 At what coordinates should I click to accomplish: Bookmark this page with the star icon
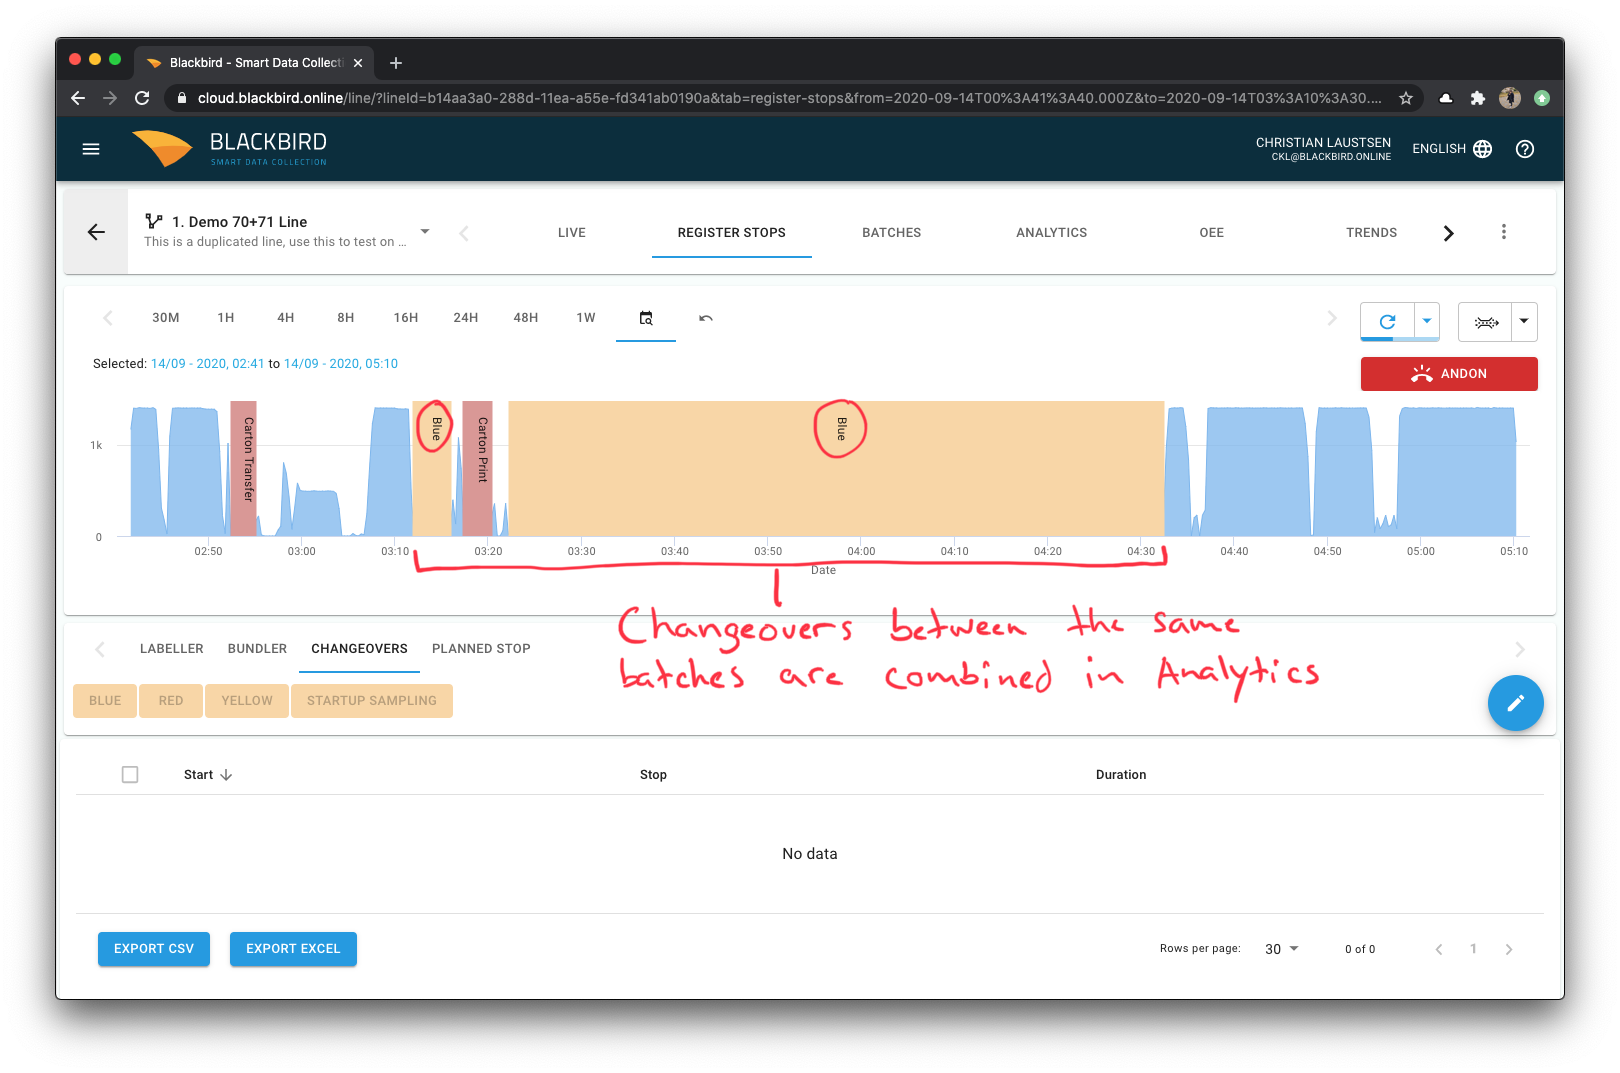coord(1406,98)
